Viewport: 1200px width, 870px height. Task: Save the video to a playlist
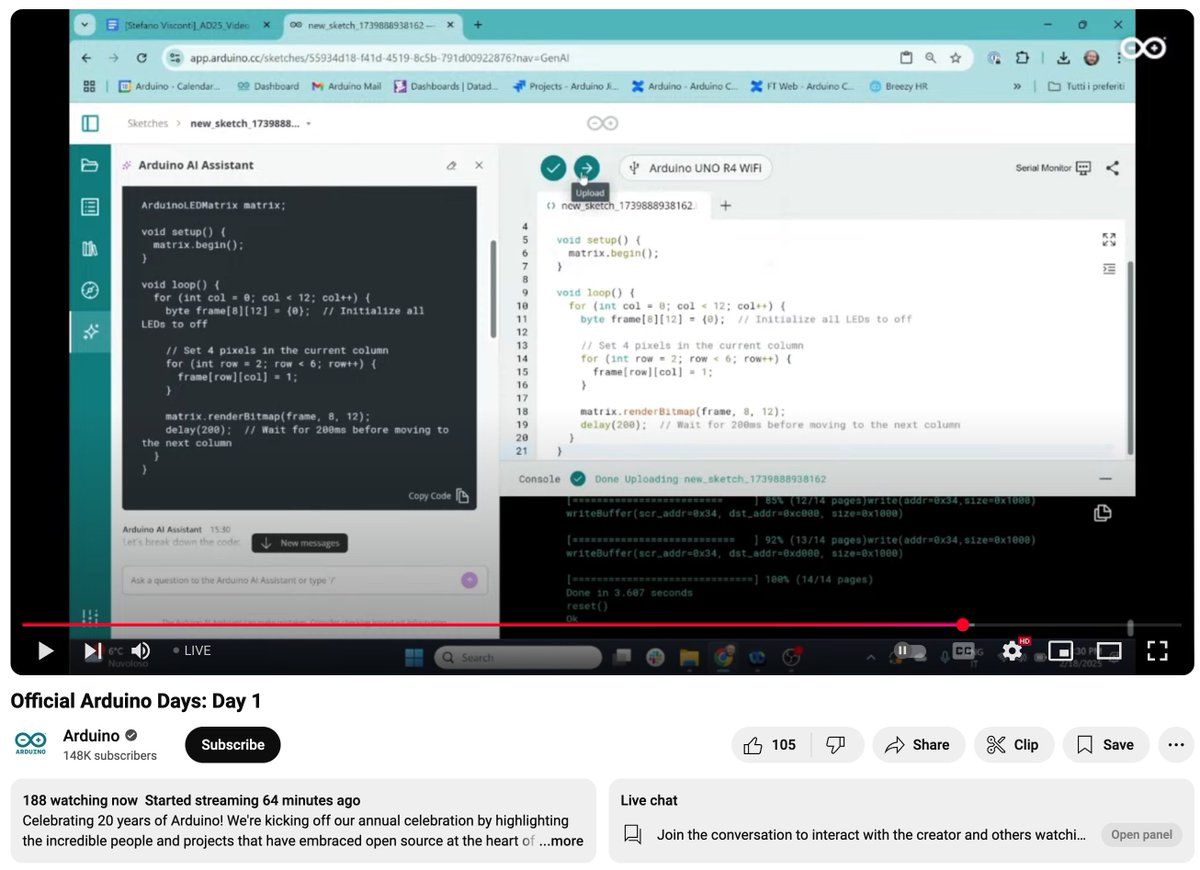click(x=1106, y=745)
